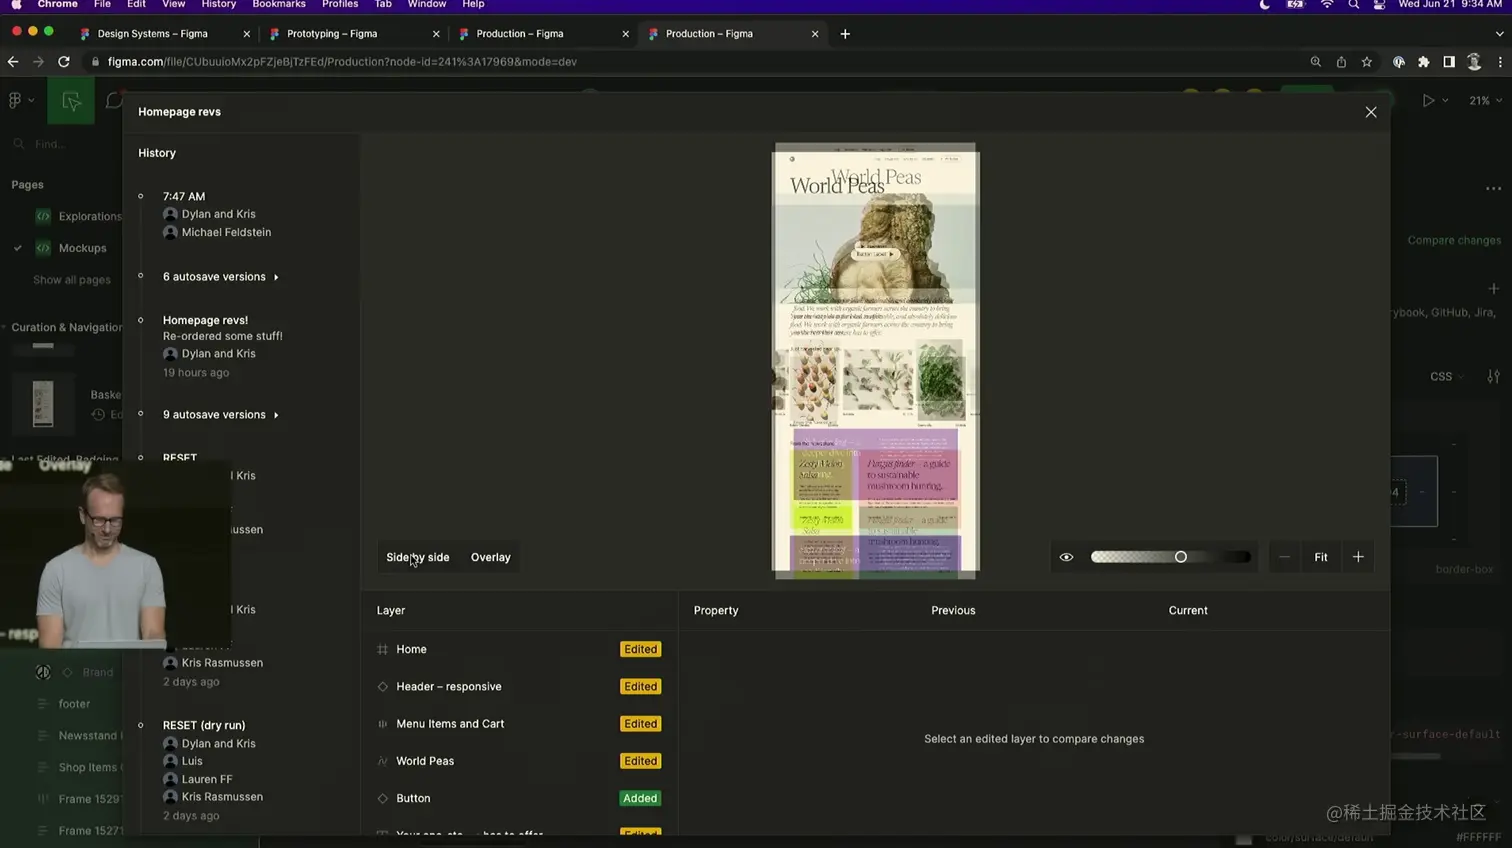1512x848 pixels.
Task: Close the Homepage revs dialog
Action: (x=1371, y=112)
